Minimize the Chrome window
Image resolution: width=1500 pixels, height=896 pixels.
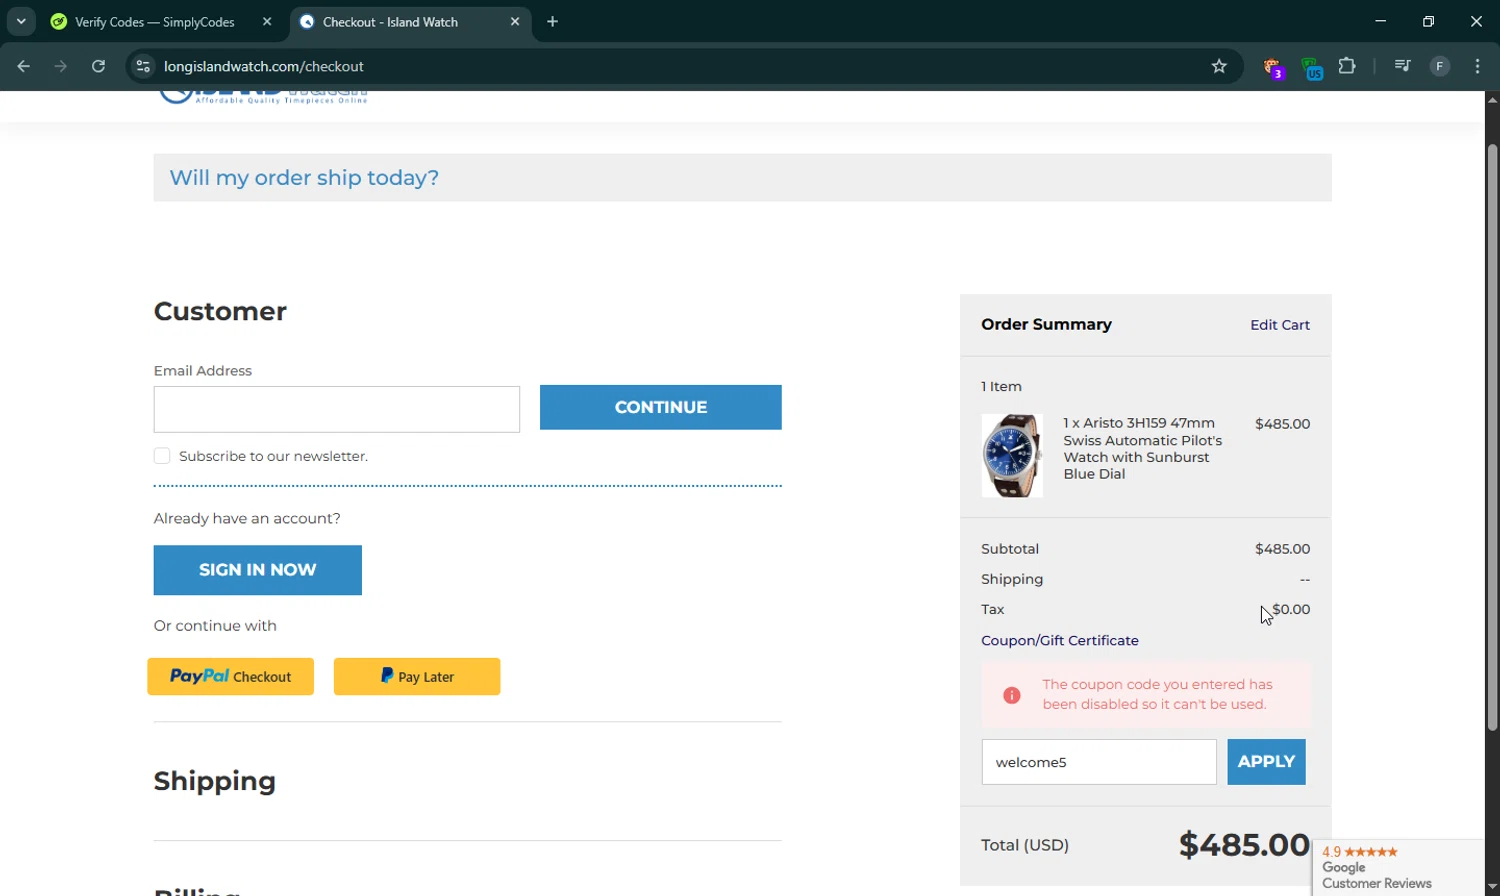pyautogui.click(x=1381, y=21)
